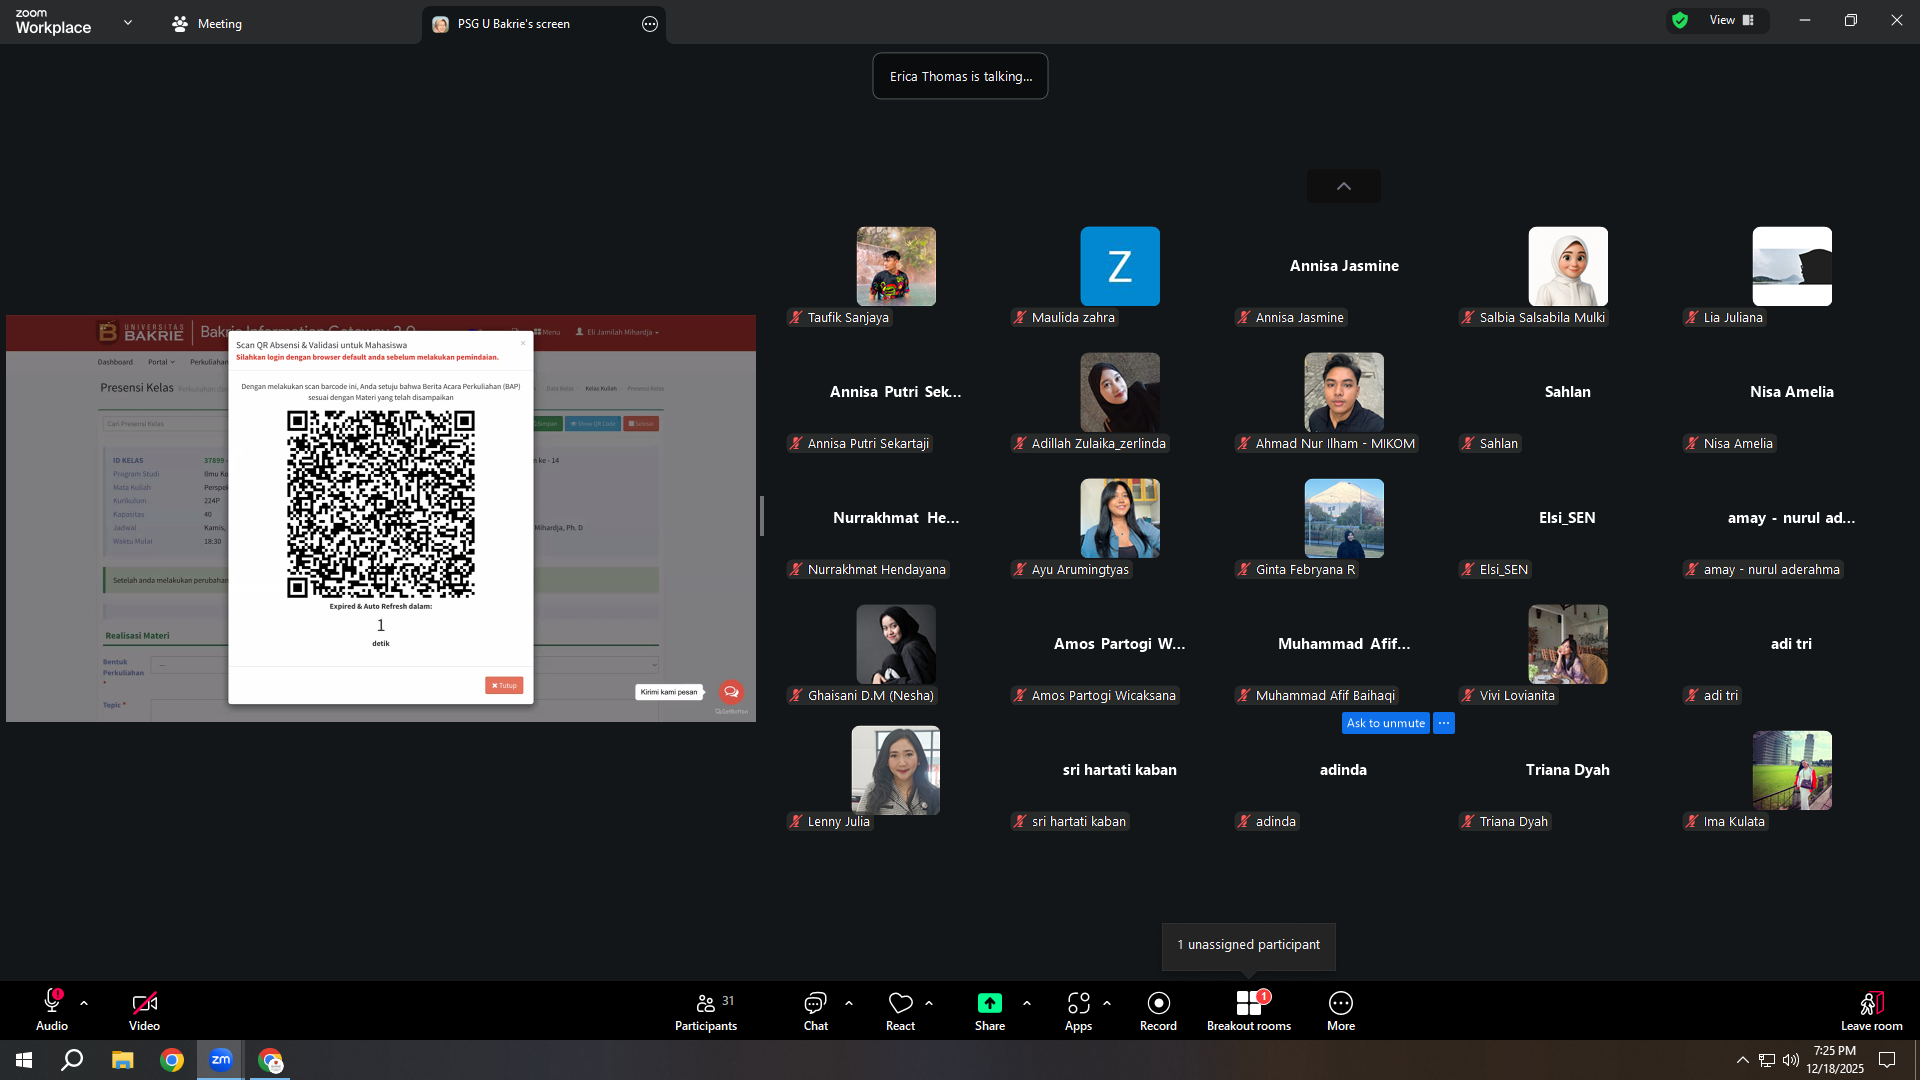1920x1080 pixels.
Task: Open the taskbar clock and date
Action: (x=1835, y=1060)
